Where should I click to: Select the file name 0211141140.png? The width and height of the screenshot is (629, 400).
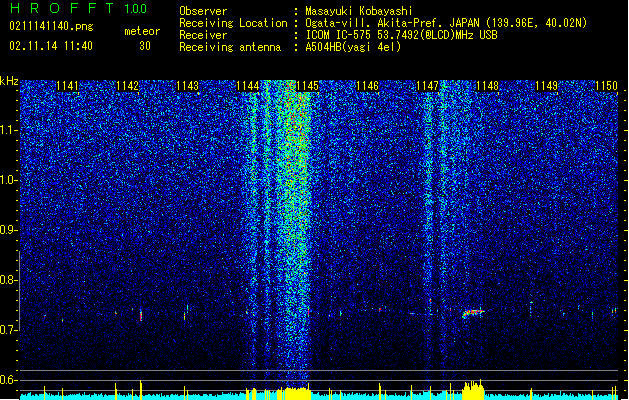pos(51,26)
